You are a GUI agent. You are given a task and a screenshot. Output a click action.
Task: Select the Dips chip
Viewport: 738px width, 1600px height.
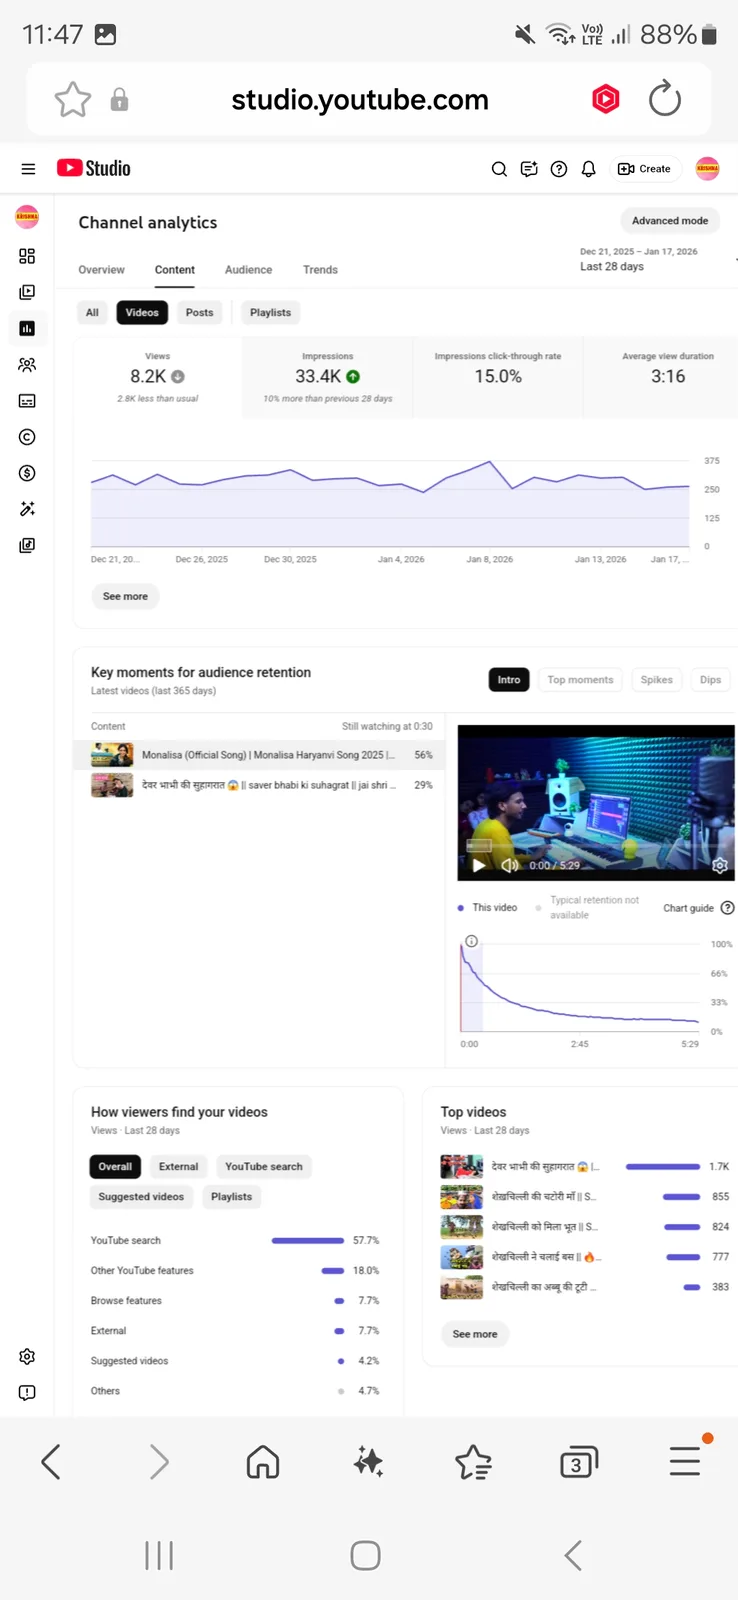pyautogui.click(x=711, y=680)
